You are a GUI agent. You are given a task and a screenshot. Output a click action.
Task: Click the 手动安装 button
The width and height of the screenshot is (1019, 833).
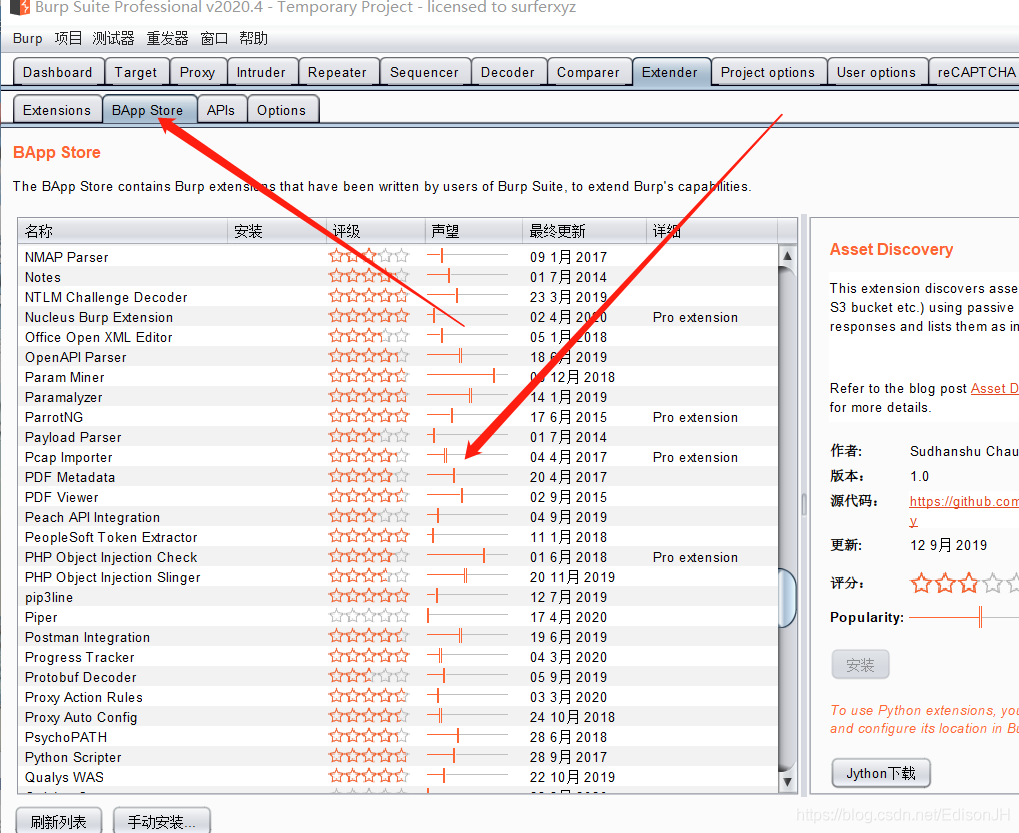coord(163,820)
